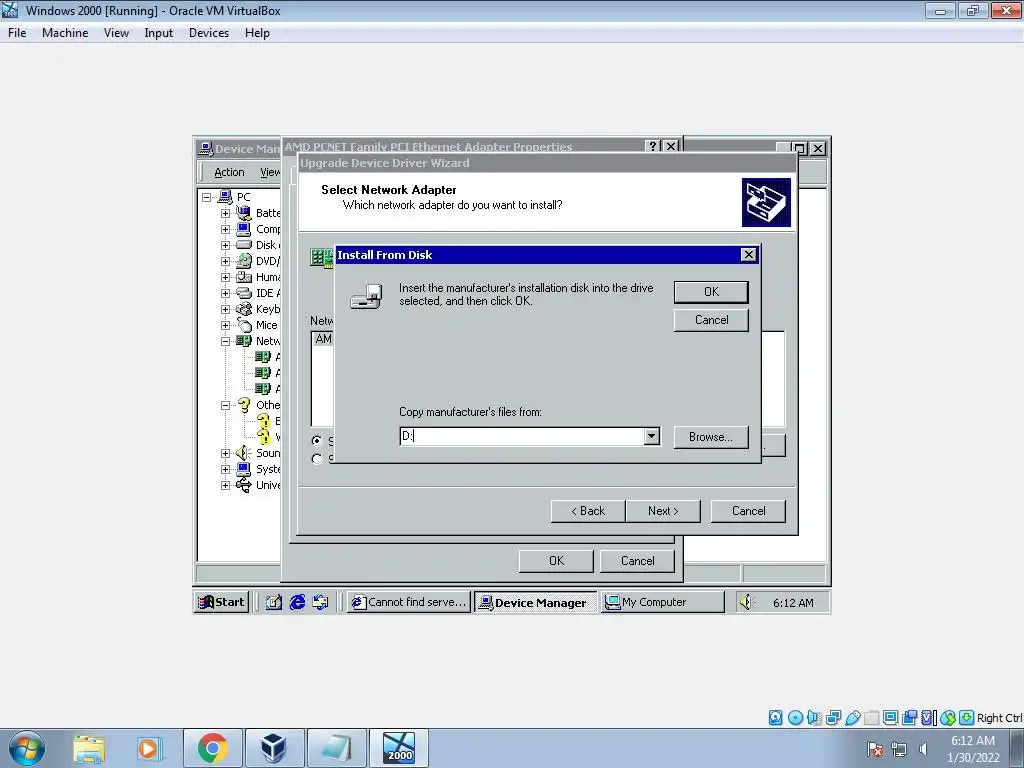This screenshot has width=1024, height=768.
Task: Click the Mice icon in device tree
Action: [x=244, y=325]
